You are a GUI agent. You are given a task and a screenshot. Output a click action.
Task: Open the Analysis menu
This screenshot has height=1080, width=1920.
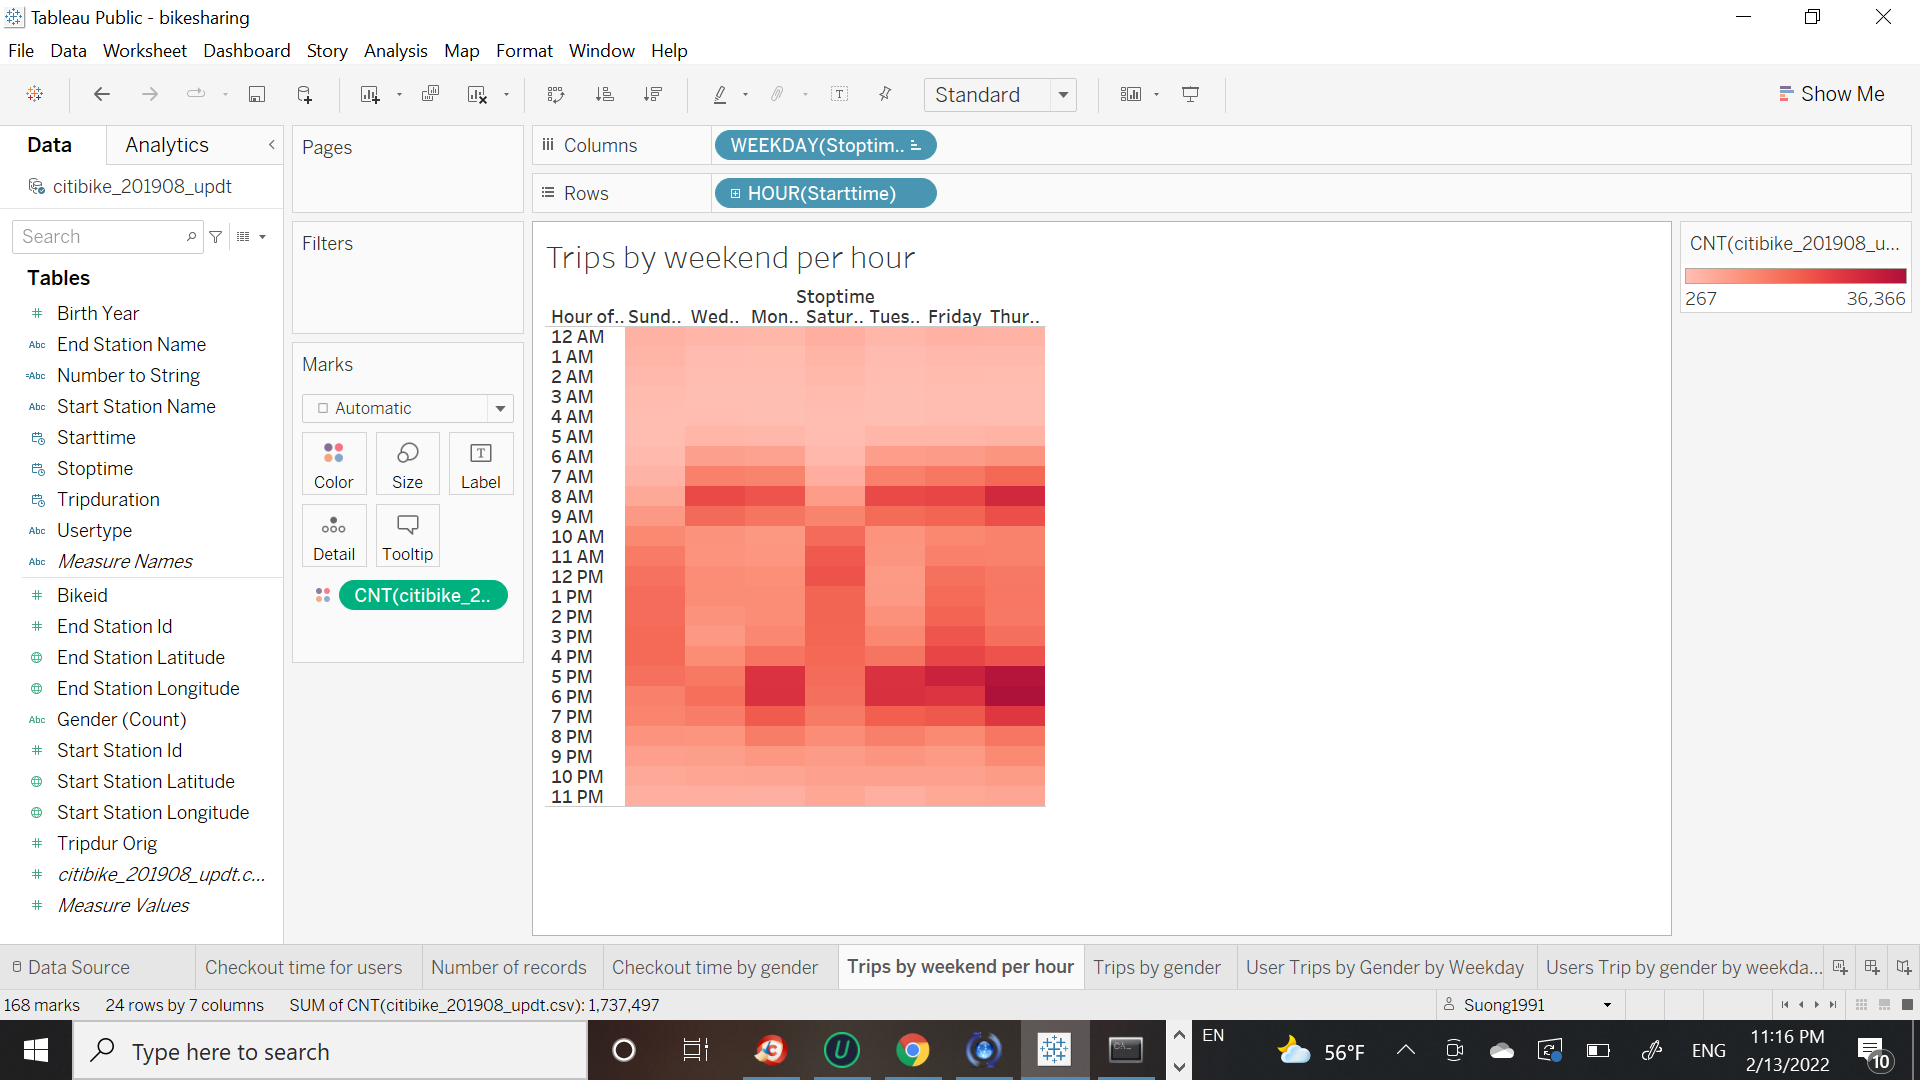(x=395, y=51)
